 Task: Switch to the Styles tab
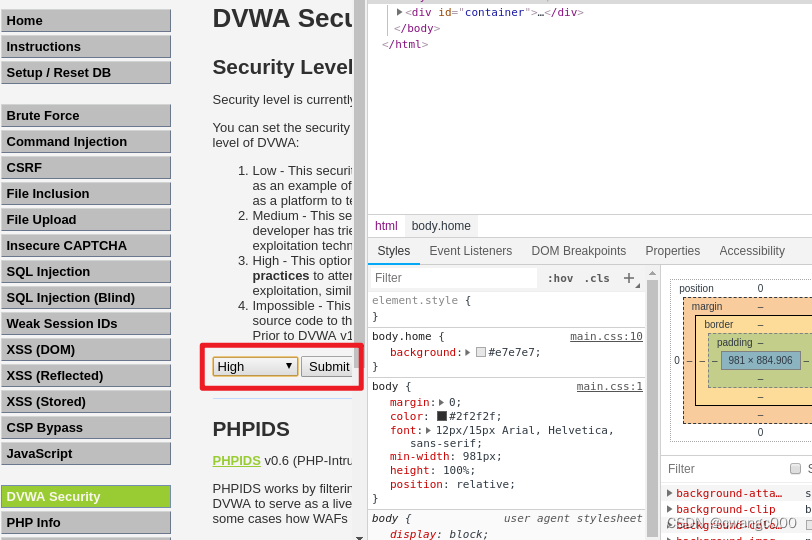point(394,251)
